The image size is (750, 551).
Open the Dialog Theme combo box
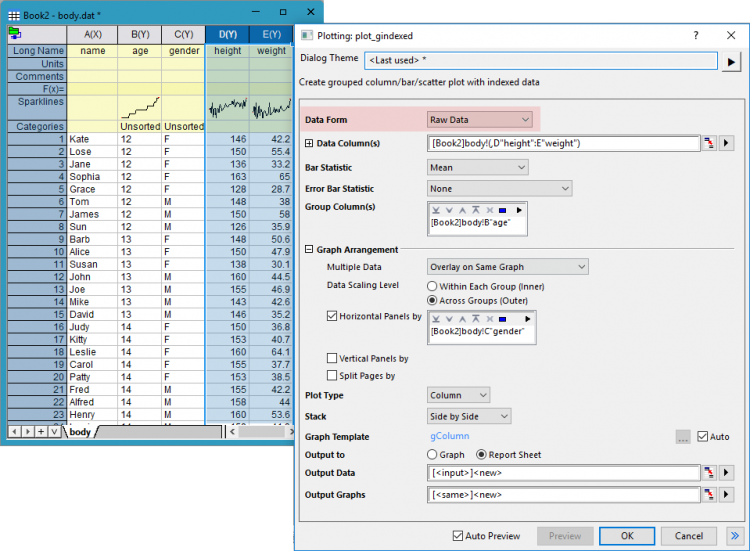pos(540,61)
